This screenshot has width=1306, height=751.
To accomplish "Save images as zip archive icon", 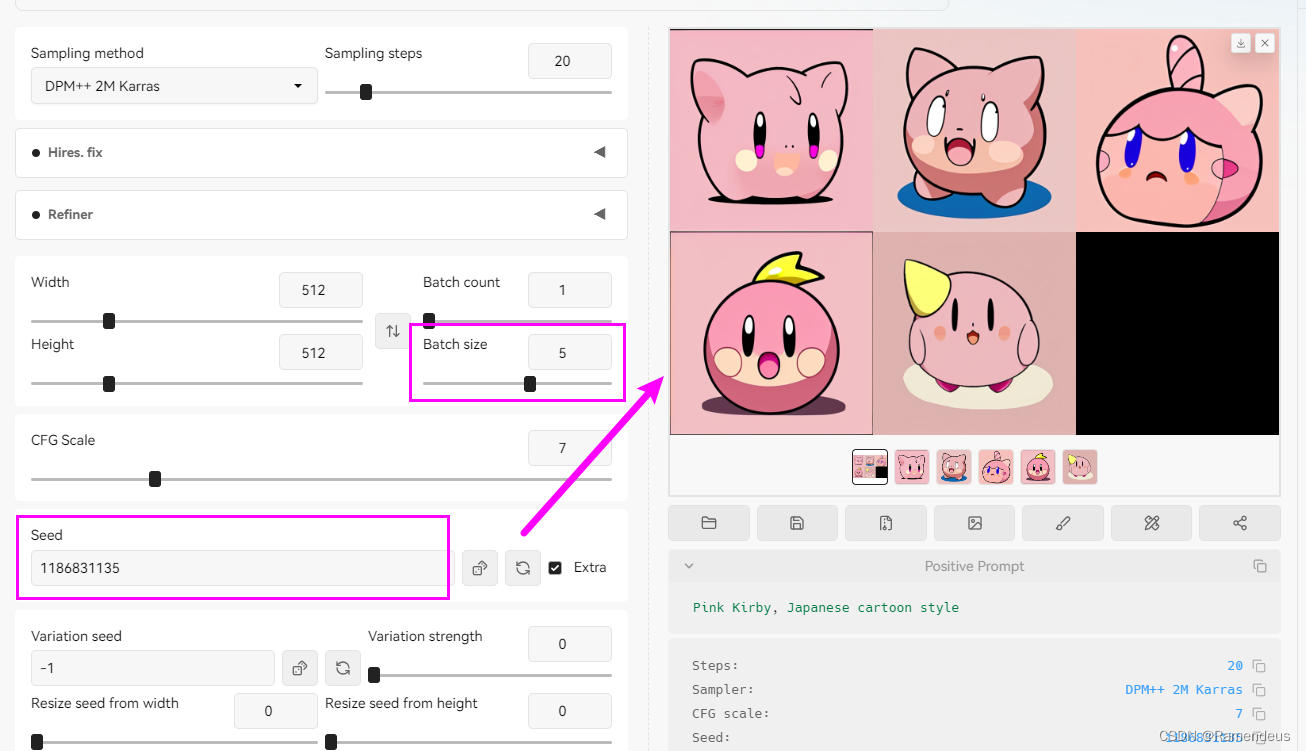I will (x=886, y=523).
